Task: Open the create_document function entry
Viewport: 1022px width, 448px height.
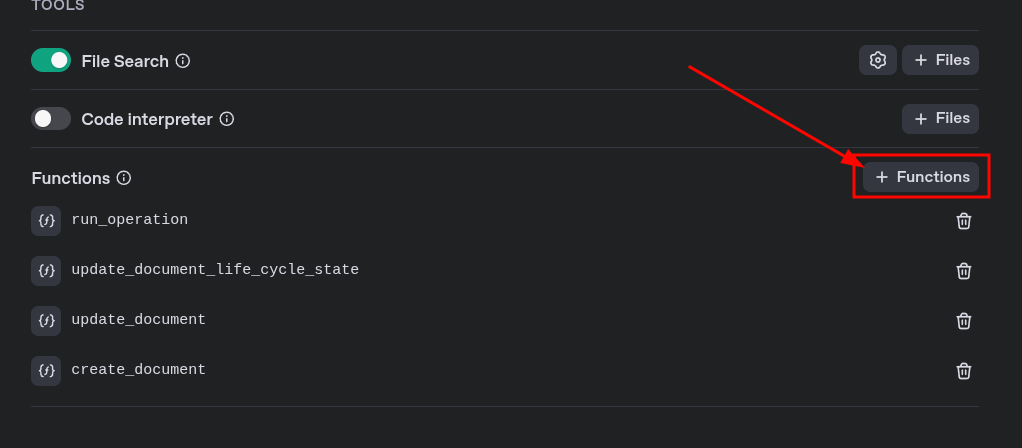Action: pyautogui.click(x=139, y=370)
